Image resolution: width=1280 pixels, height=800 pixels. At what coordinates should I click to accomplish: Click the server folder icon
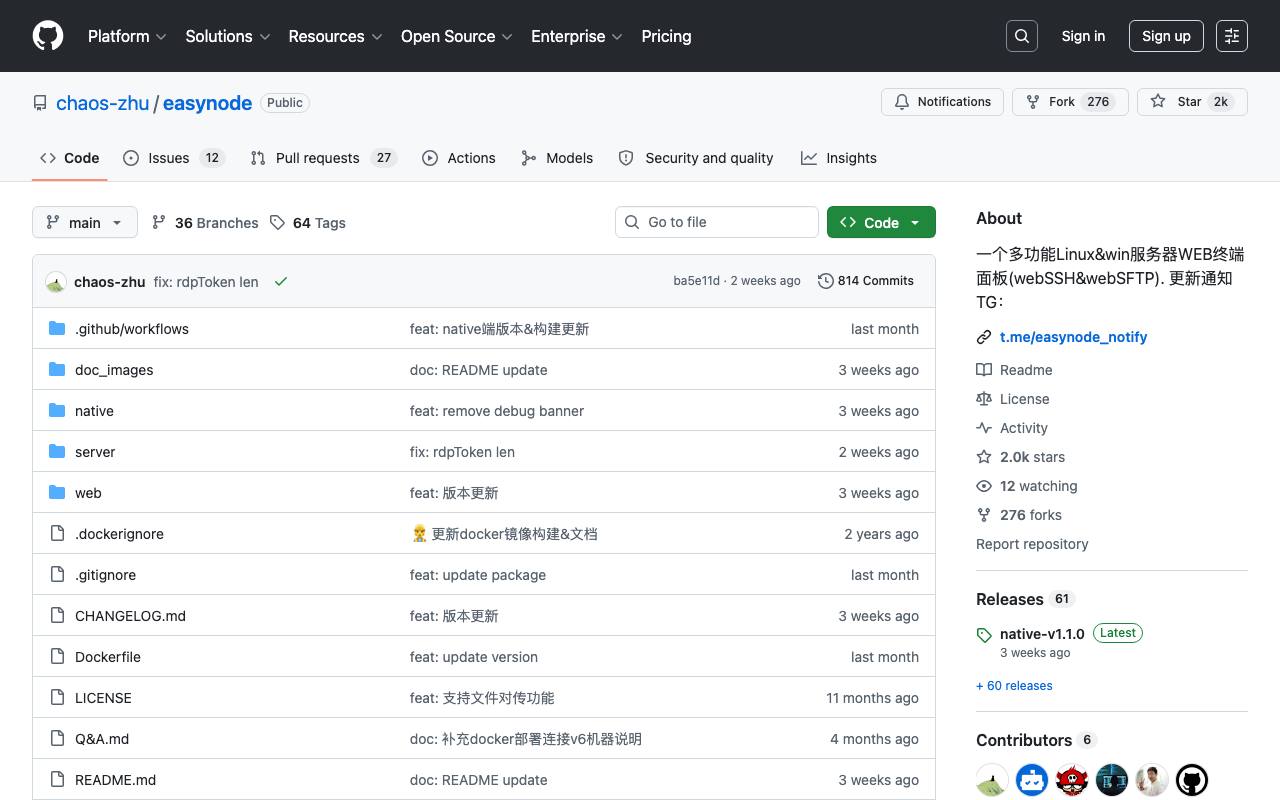coord(57,451)
